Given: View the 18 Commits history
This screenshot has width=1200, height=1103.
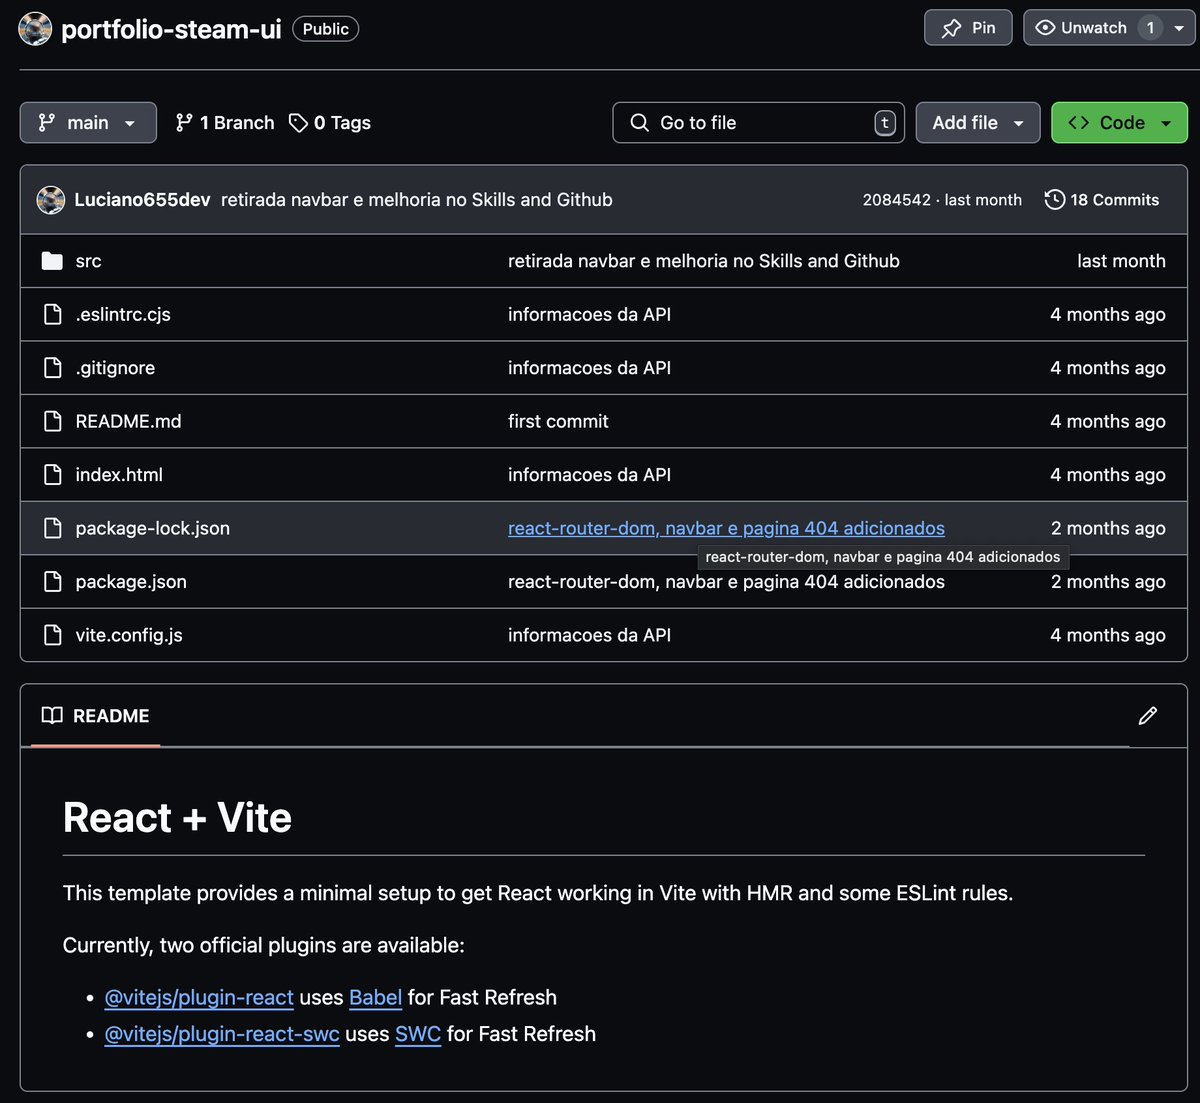Looking at the screenshot, I should [x=1103, y=200].
